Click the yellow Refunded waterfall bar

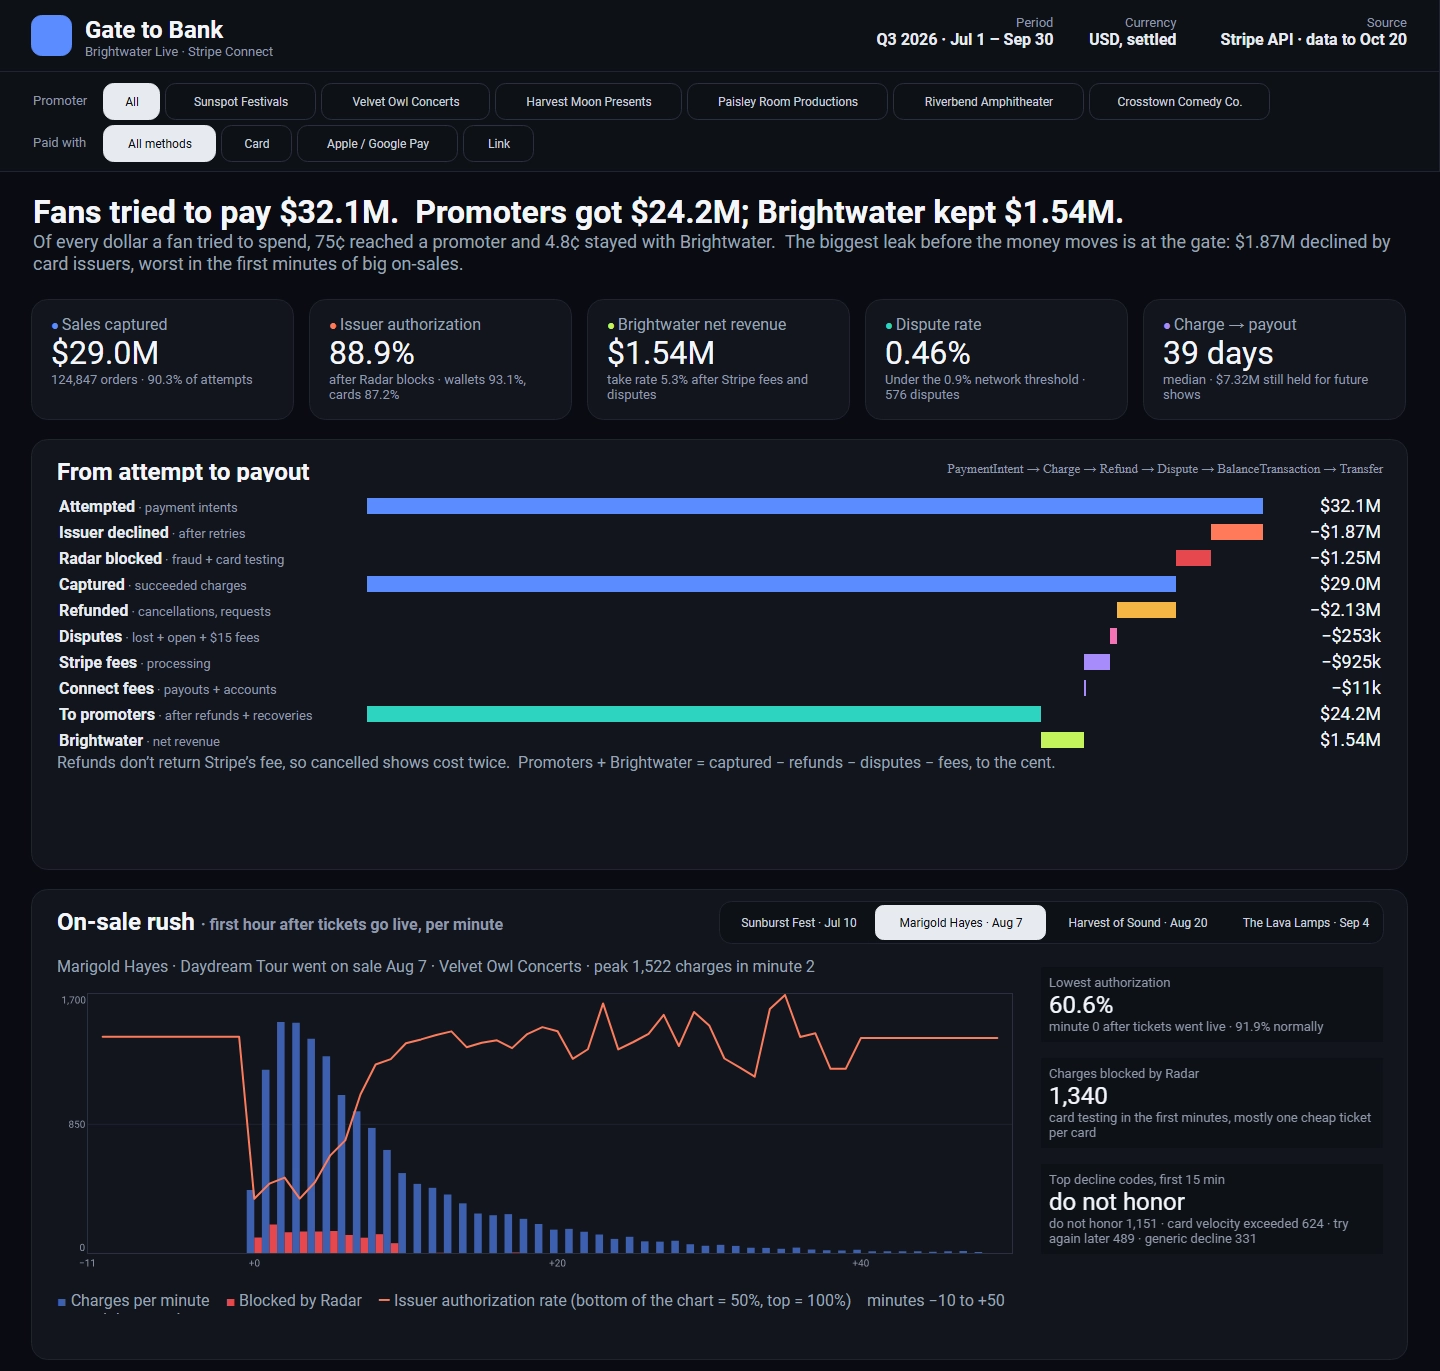tap(1146, 610)
